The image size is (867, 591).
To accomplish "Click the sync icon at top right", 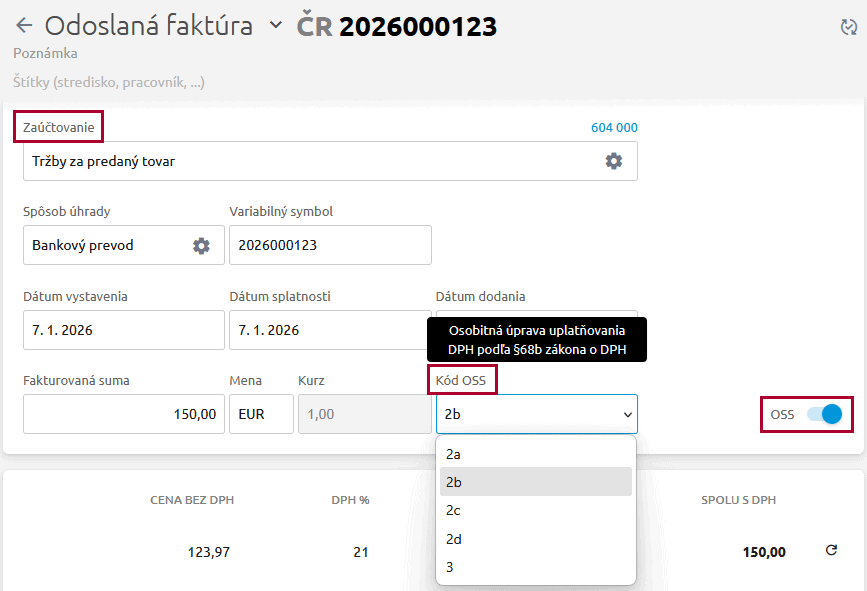I will tap(848, 27).
